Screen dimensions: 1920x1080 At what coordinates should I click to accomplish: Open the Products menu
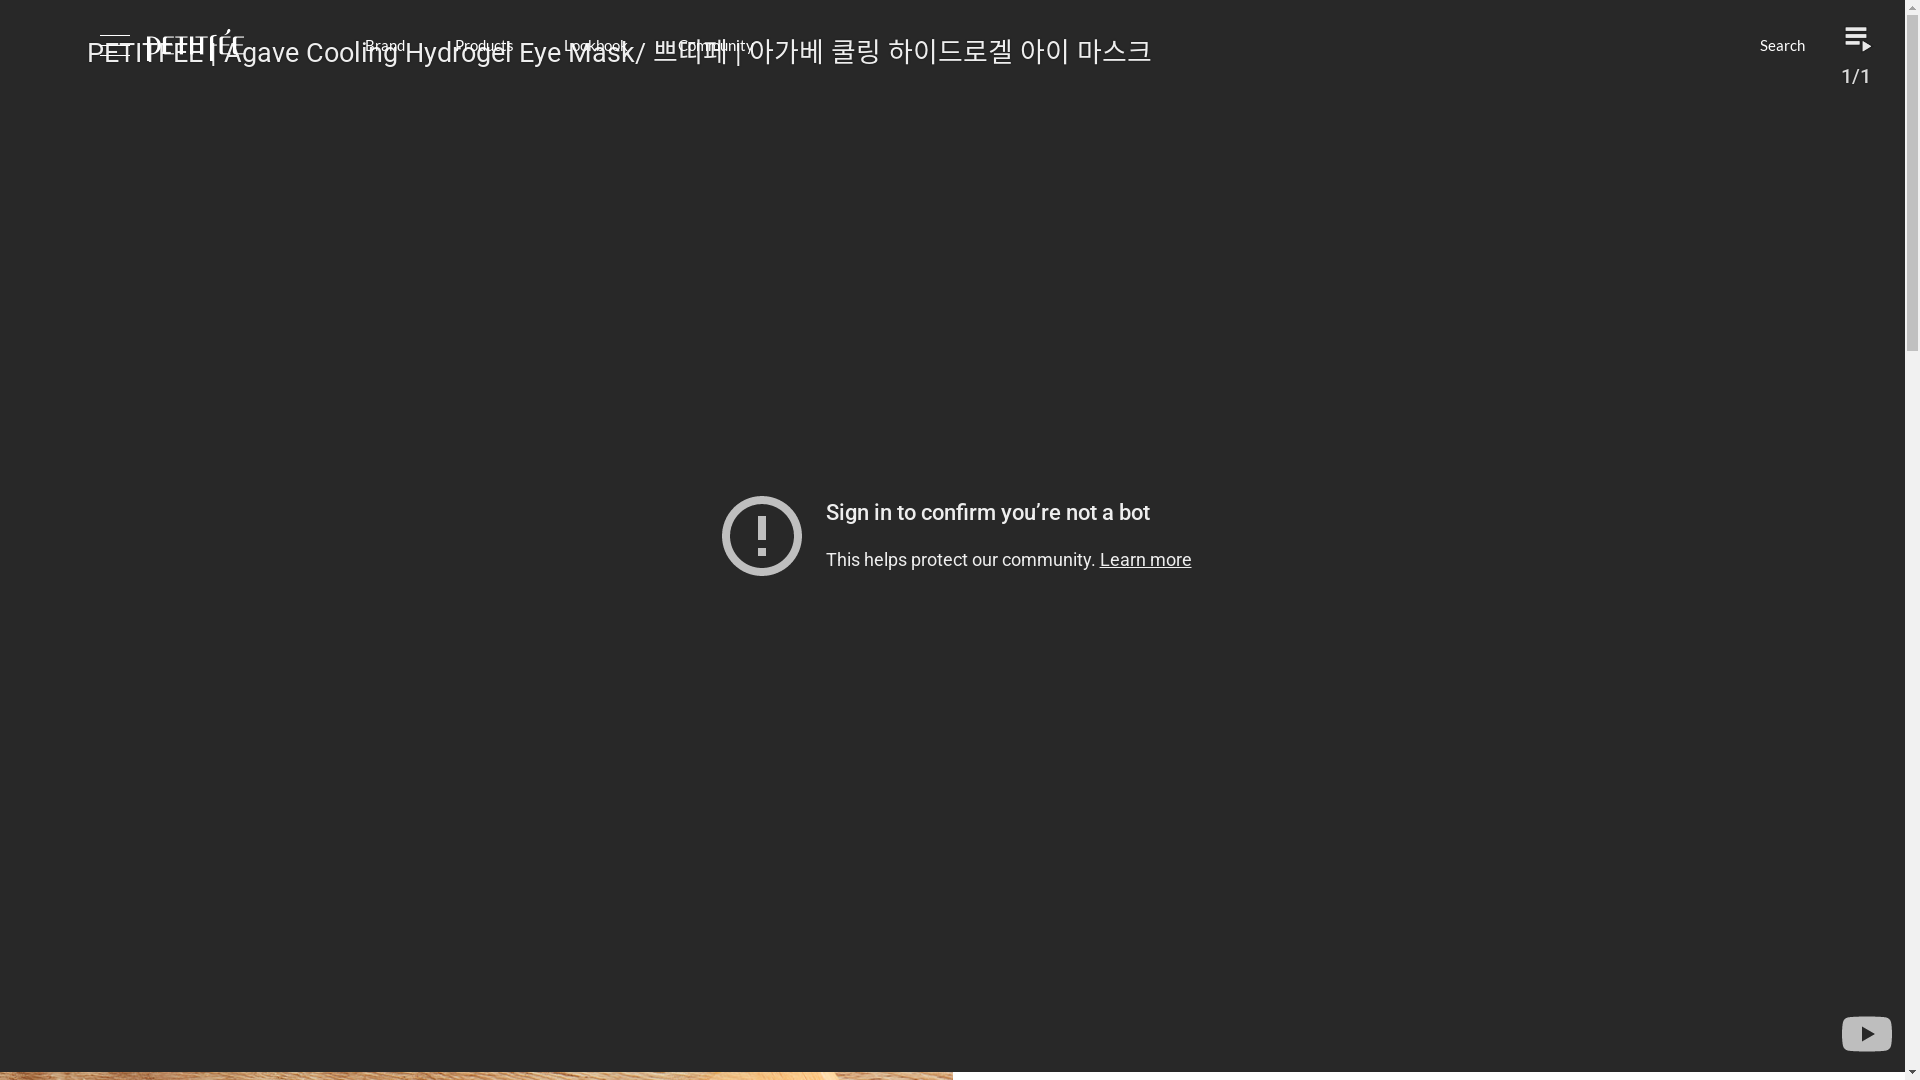pos(484,45)
